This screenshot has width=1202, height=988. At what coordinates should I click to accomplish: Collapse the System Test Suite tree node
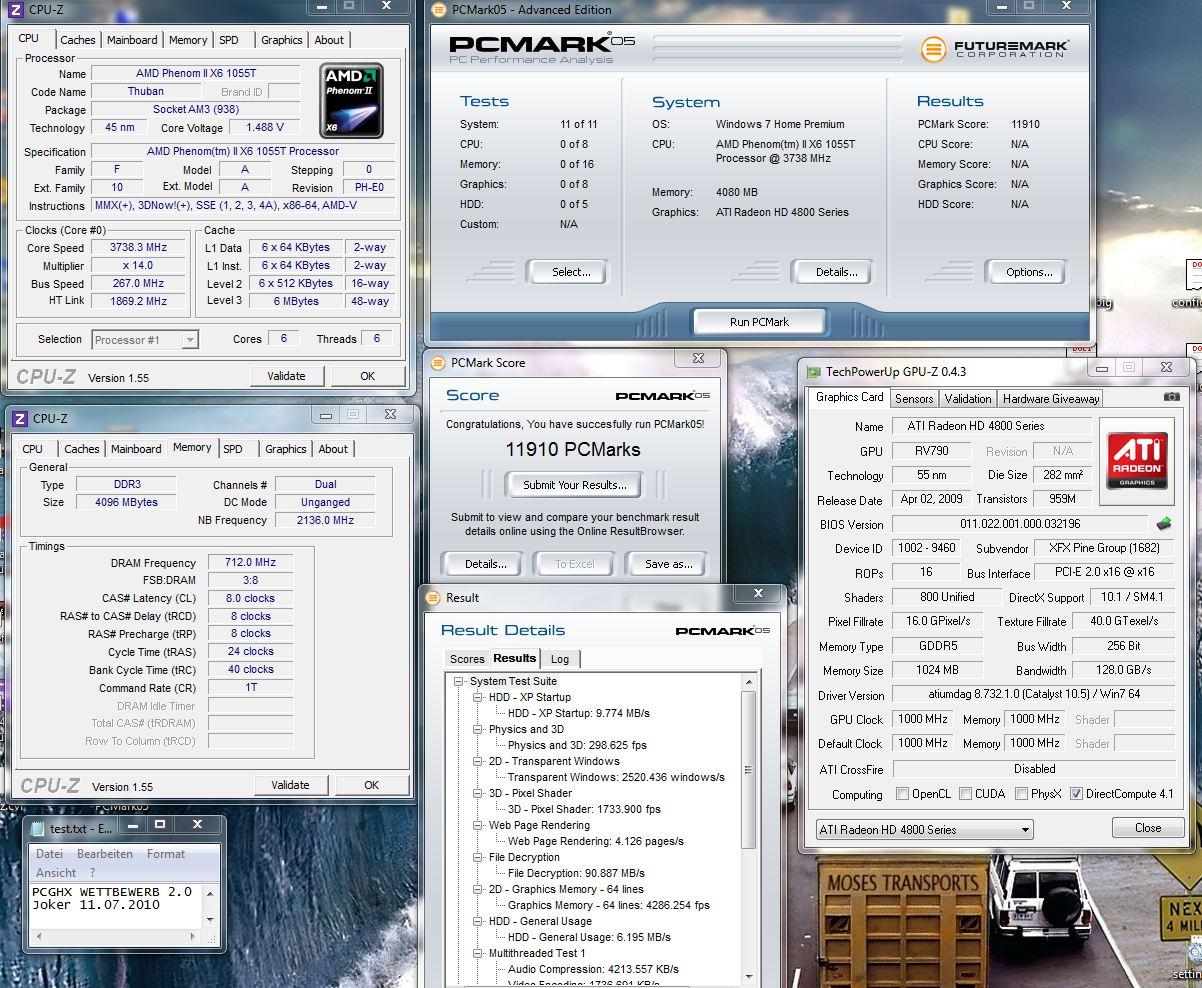[x=460, y=682]
